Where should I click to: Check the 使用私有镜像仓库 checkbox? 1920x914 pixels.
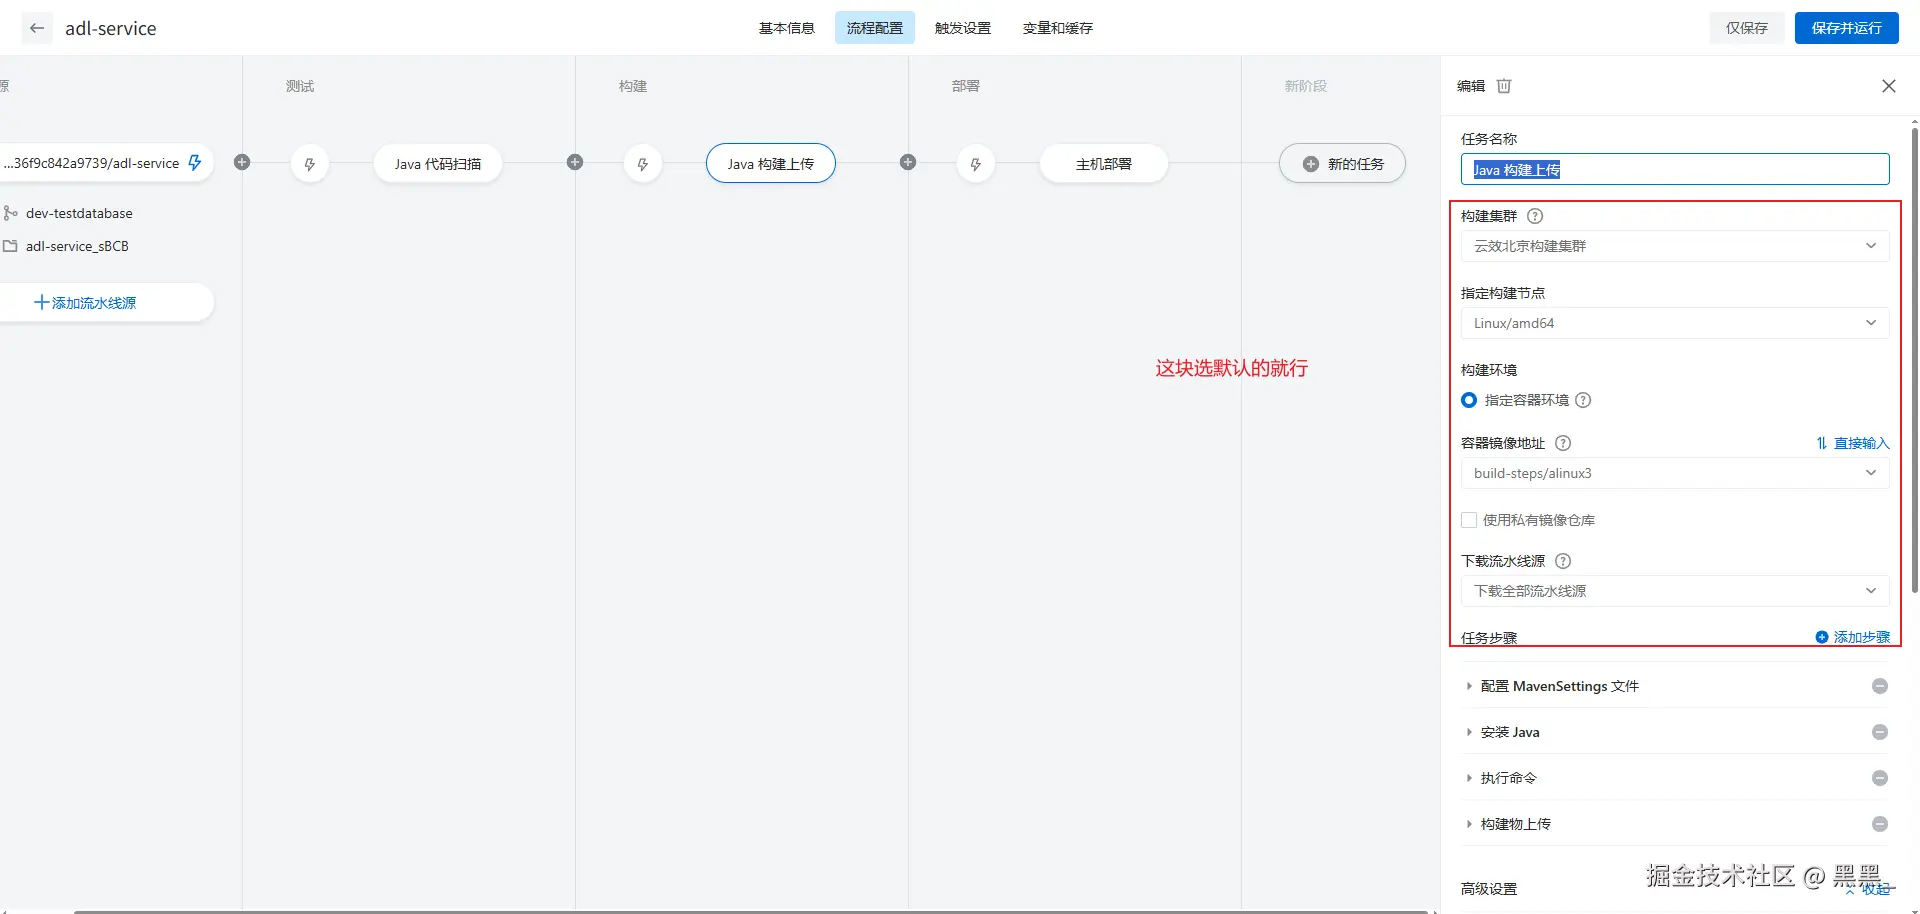pyautogui.click(x=1469, y=520)
